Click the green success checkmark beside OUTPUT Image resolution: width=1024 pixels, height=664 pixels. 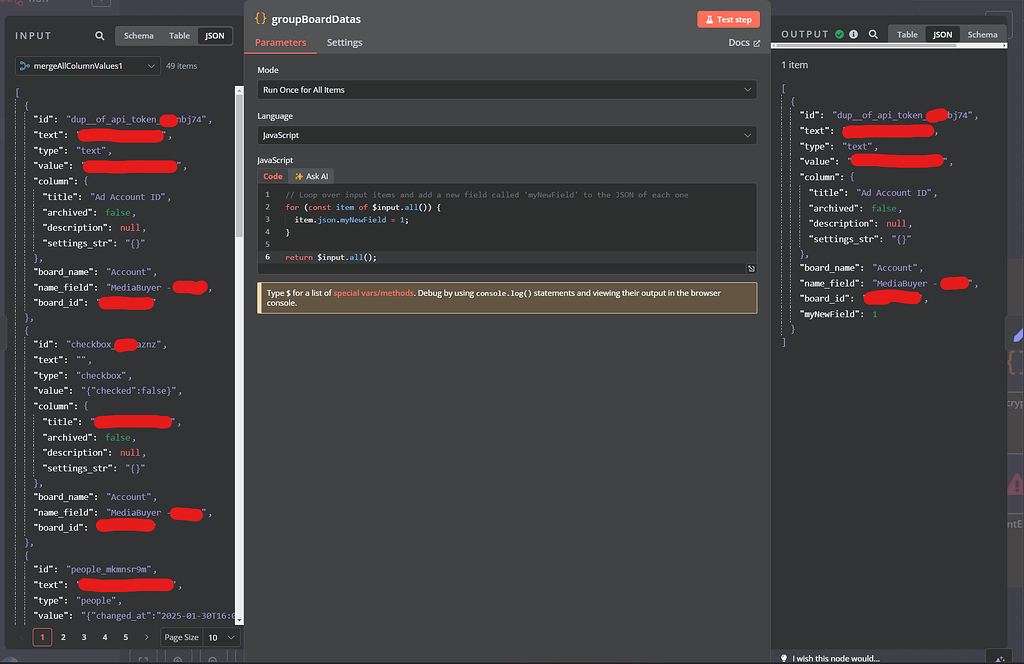click(838, 33)
